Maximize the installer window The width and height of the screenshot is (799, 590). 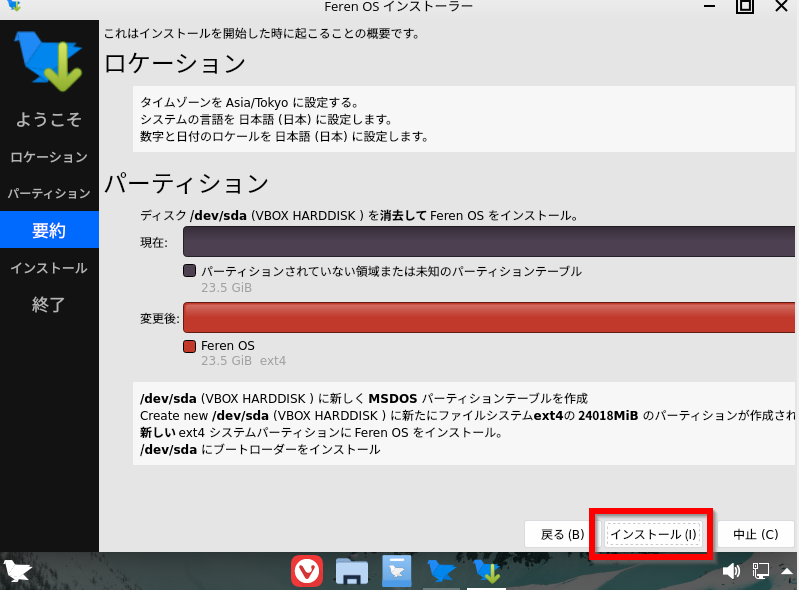[x=744, y=6]
